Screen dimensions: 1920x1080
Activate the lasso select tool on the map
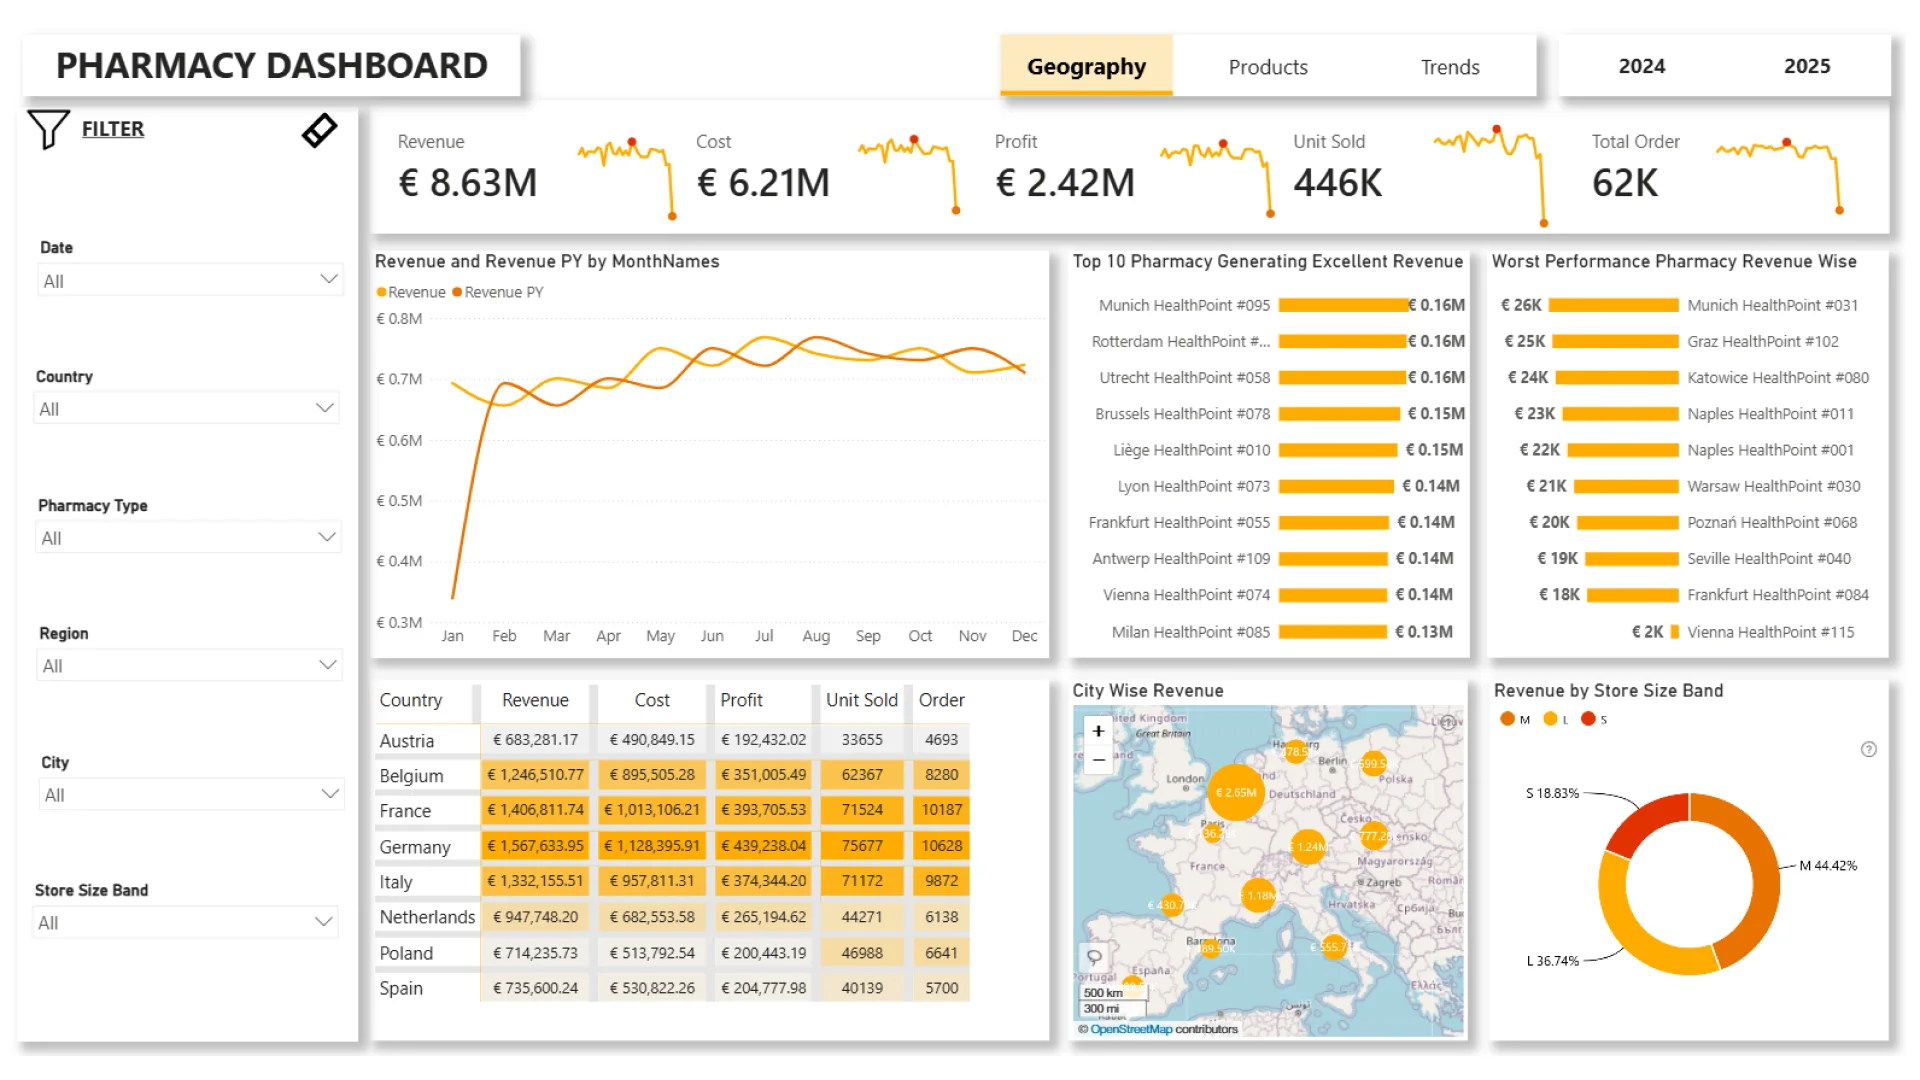[1095, 956]
